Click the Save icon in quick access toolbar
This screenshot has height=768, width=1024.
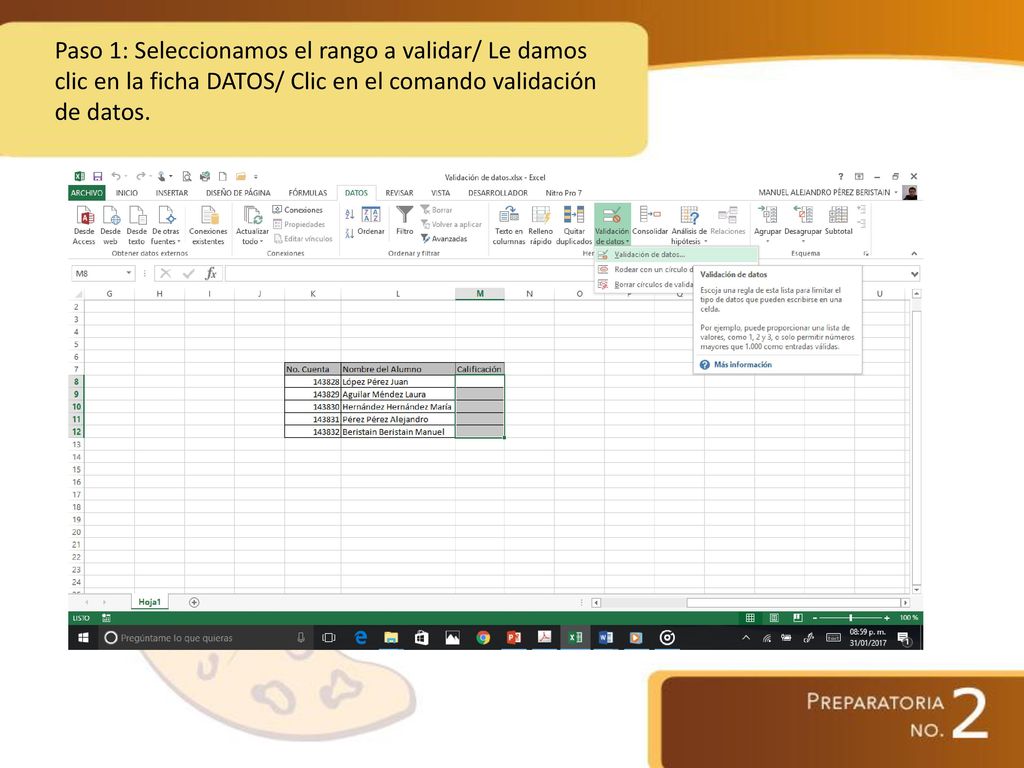(x=97, y=176)
